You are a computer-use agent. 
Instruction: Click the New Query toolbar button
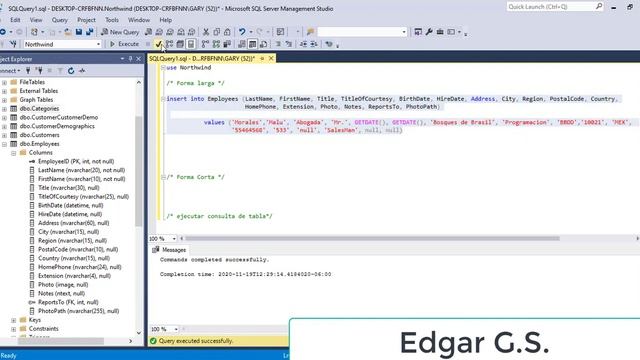coord(120,32)
